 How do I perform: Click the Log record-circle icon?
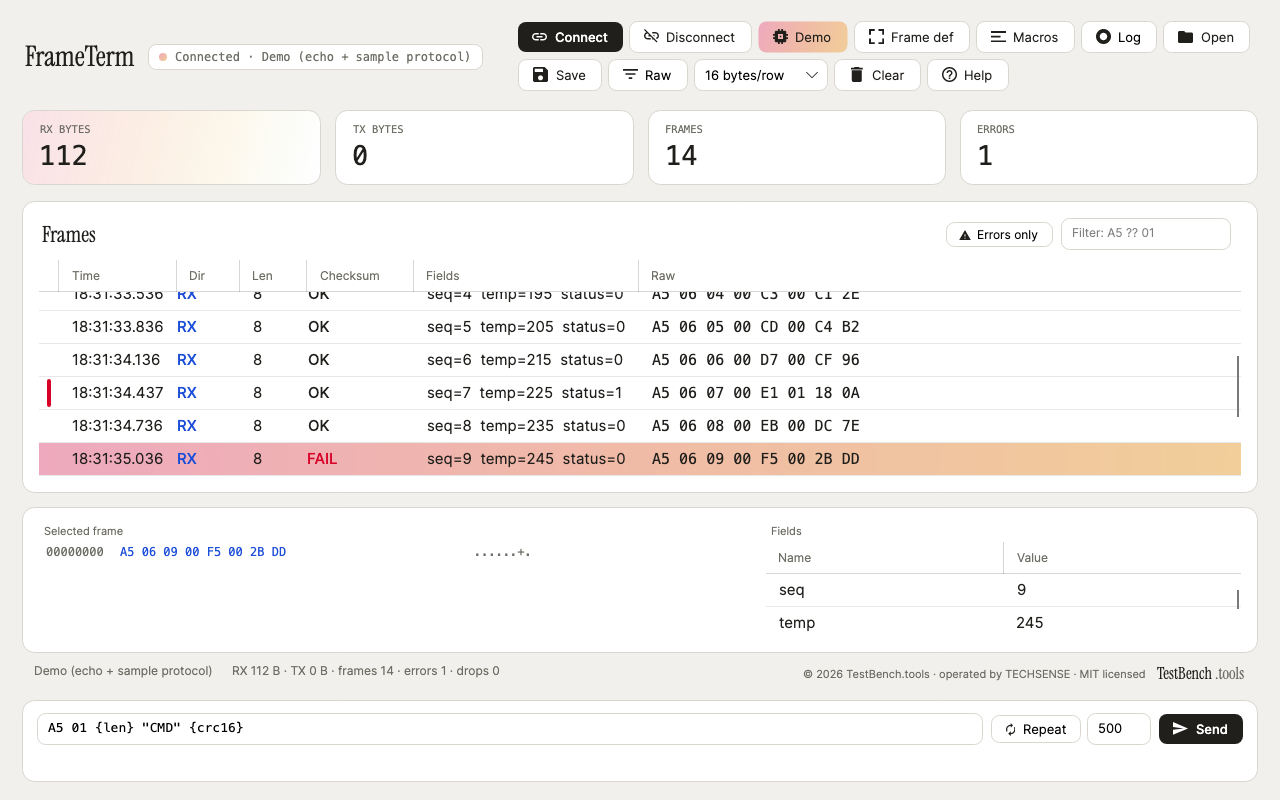(1103, 37)
